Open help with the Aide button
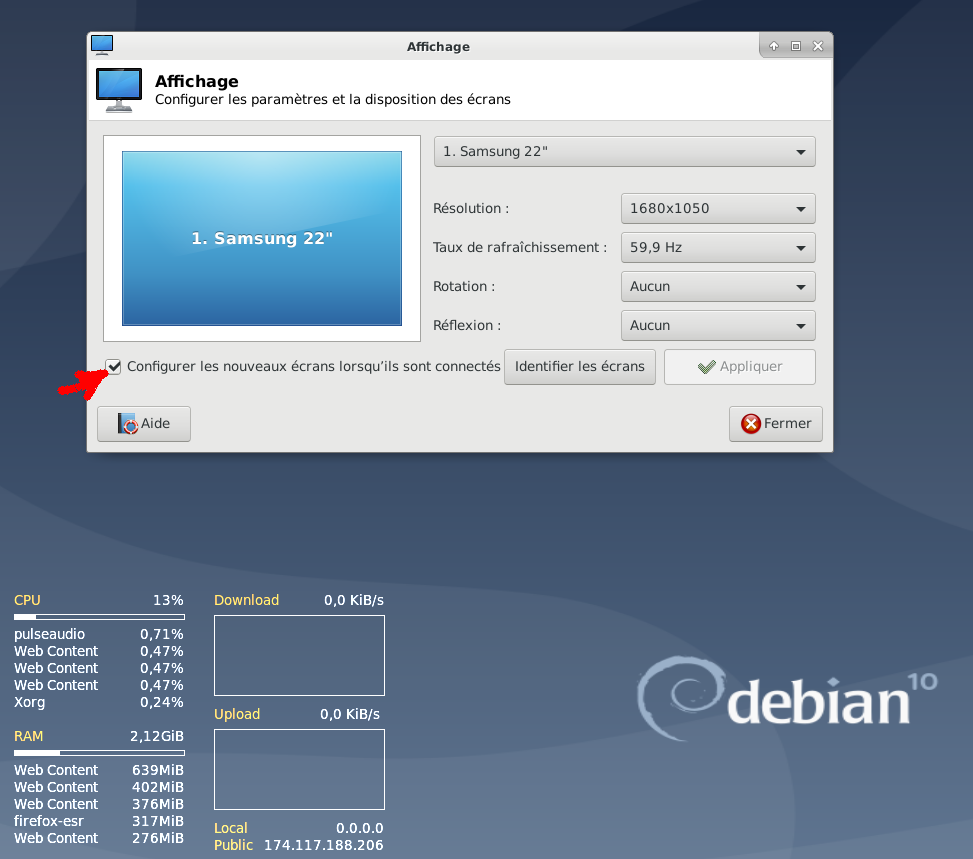 click(x=144, y=423)
